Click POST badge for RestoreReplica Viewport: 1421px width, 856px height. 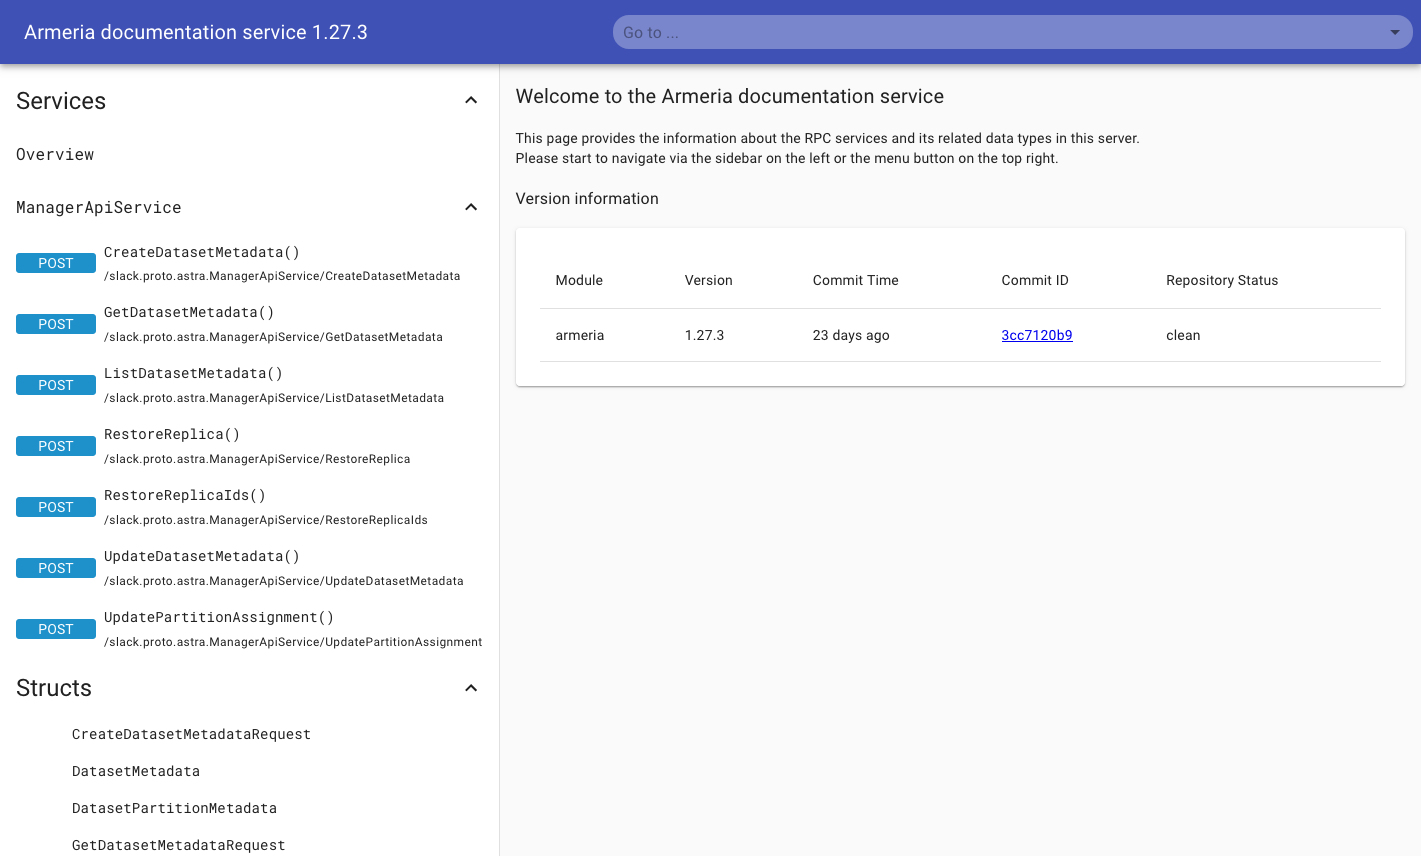56,446
